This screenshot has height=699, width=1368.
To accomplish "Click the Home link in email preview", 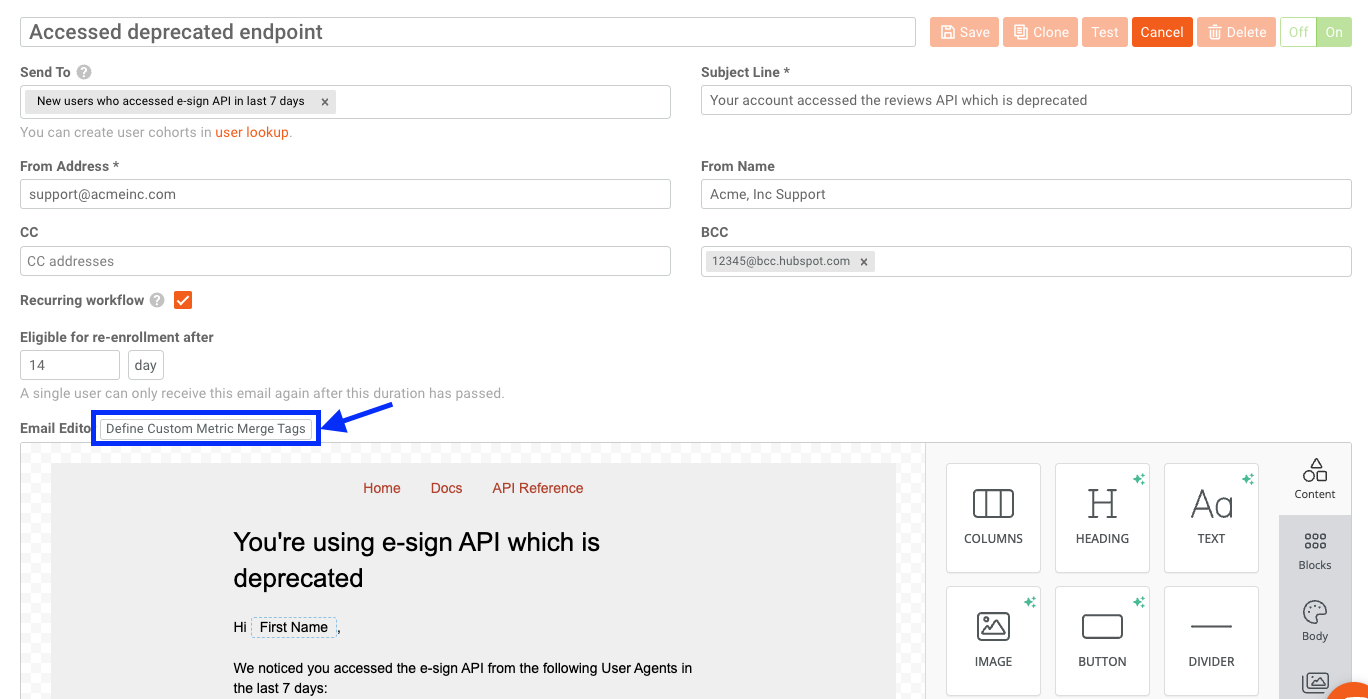I will coord(382,488).
